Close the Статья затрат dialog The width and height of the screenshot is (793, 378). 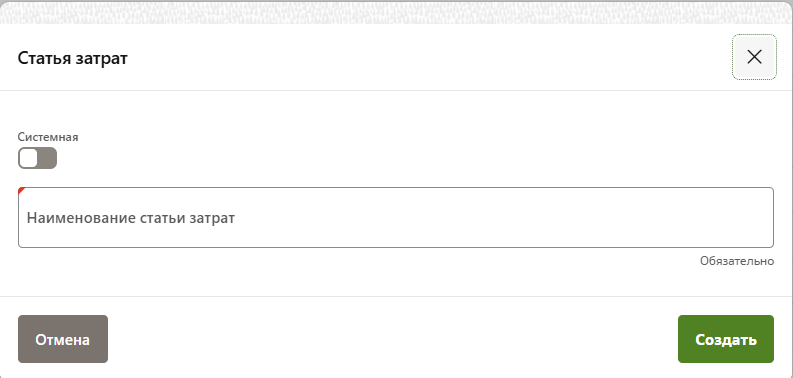(754, 57)
